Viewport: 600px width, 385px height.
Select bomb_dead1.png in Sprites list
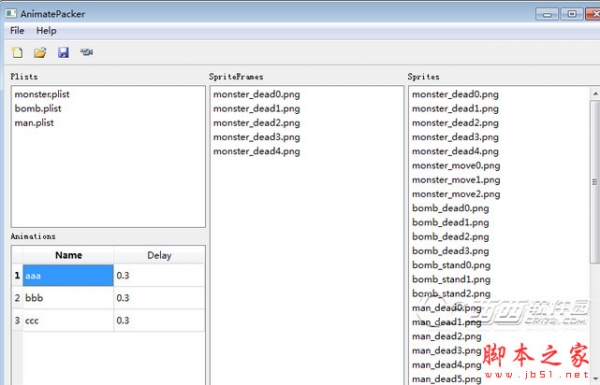pyautogui.click(x=450, y=222)
